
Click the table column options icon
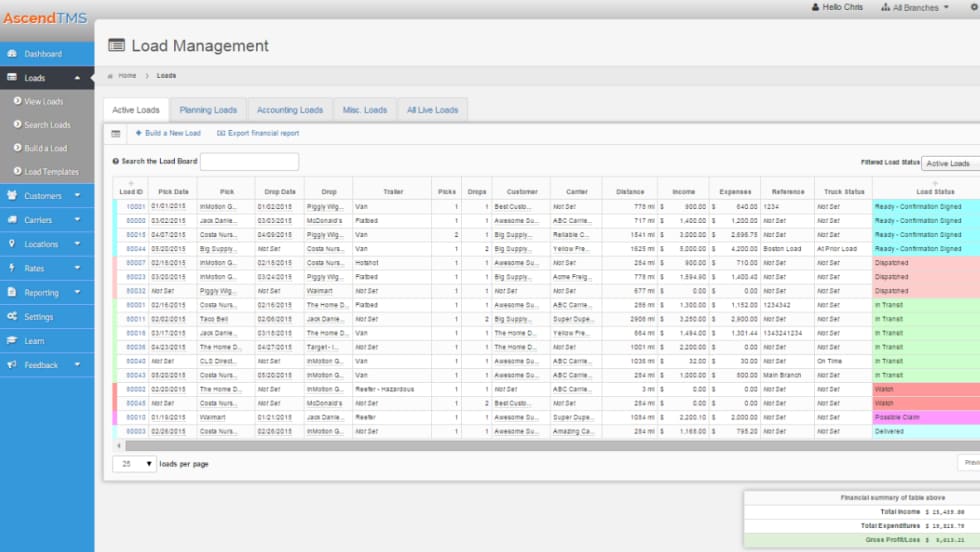pyautogui.click(x=115, y=133)
